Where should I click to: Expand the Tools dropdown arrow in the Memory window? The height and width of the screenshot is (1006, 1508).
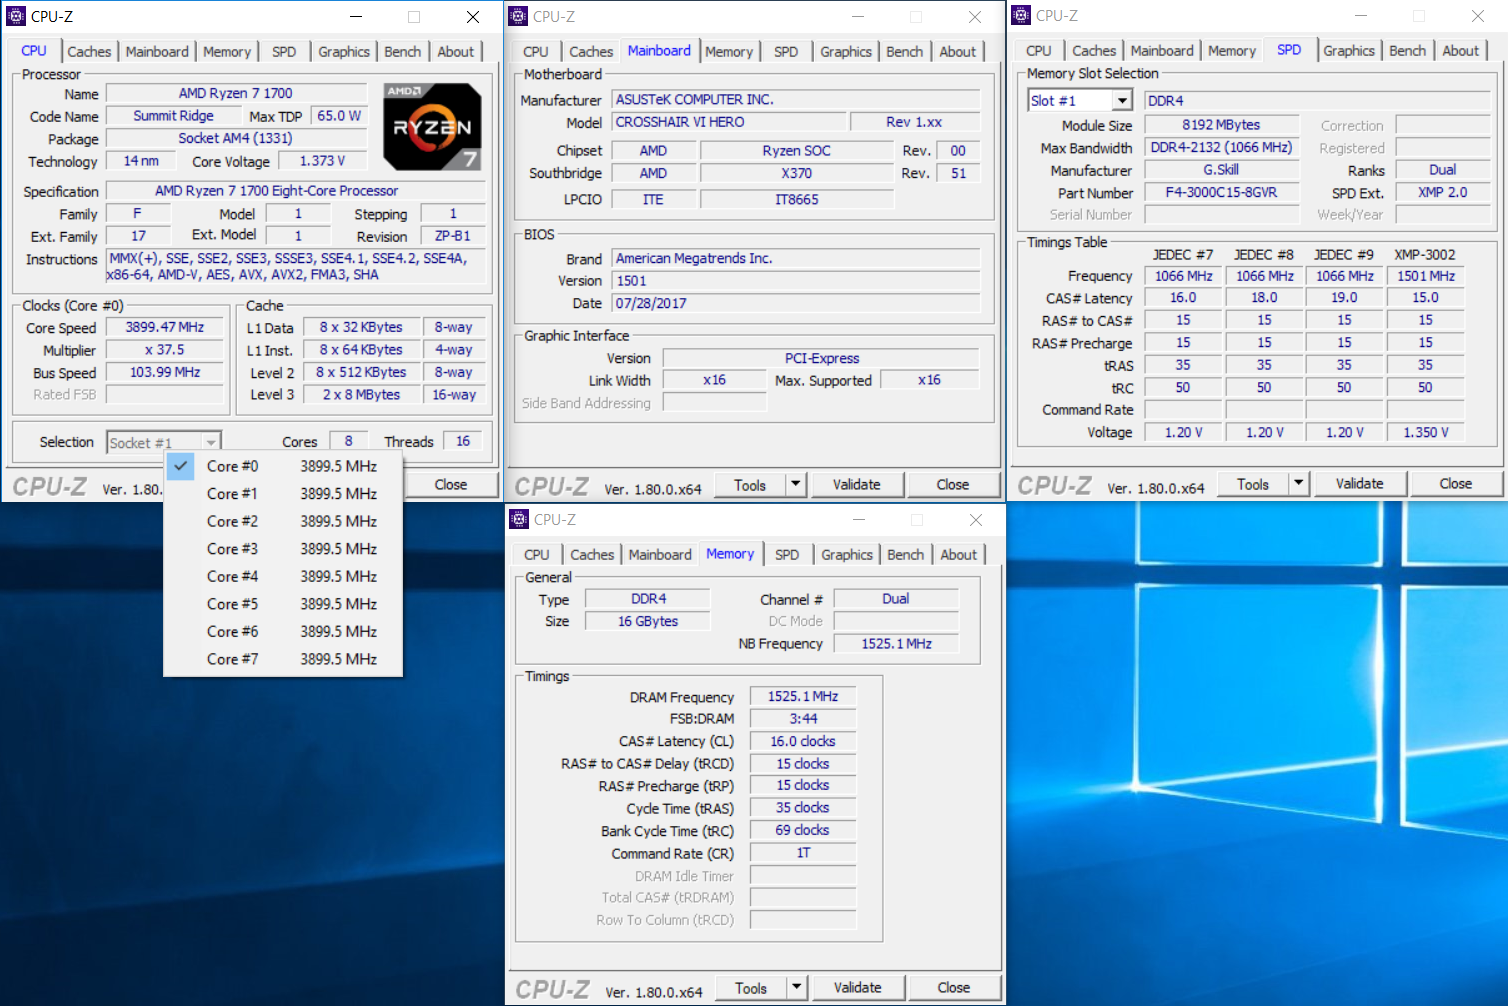[x=797, y=988]
